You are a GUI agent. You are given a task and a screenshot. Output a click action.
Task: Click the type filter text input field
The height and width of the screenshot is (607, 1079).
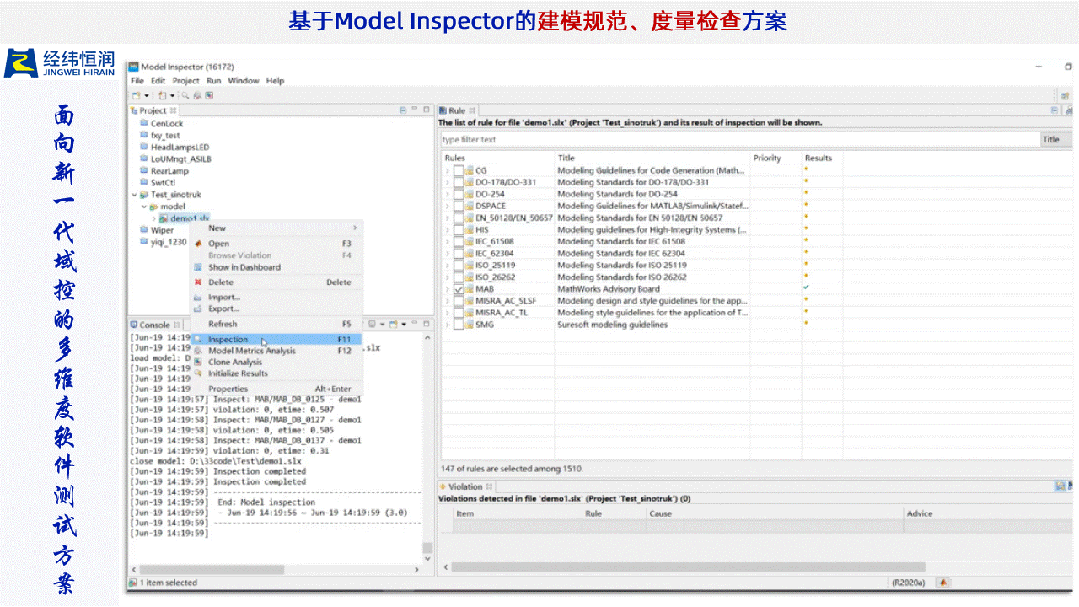pyautogui.click(x=740, y=140)
